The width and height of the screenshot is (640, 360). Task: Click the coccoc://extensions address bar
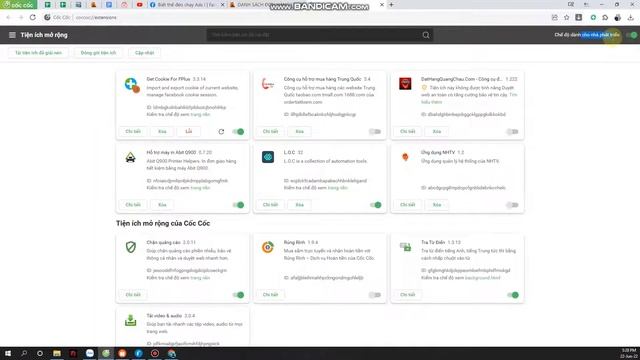pyautogui.click(x=294, y=18)
